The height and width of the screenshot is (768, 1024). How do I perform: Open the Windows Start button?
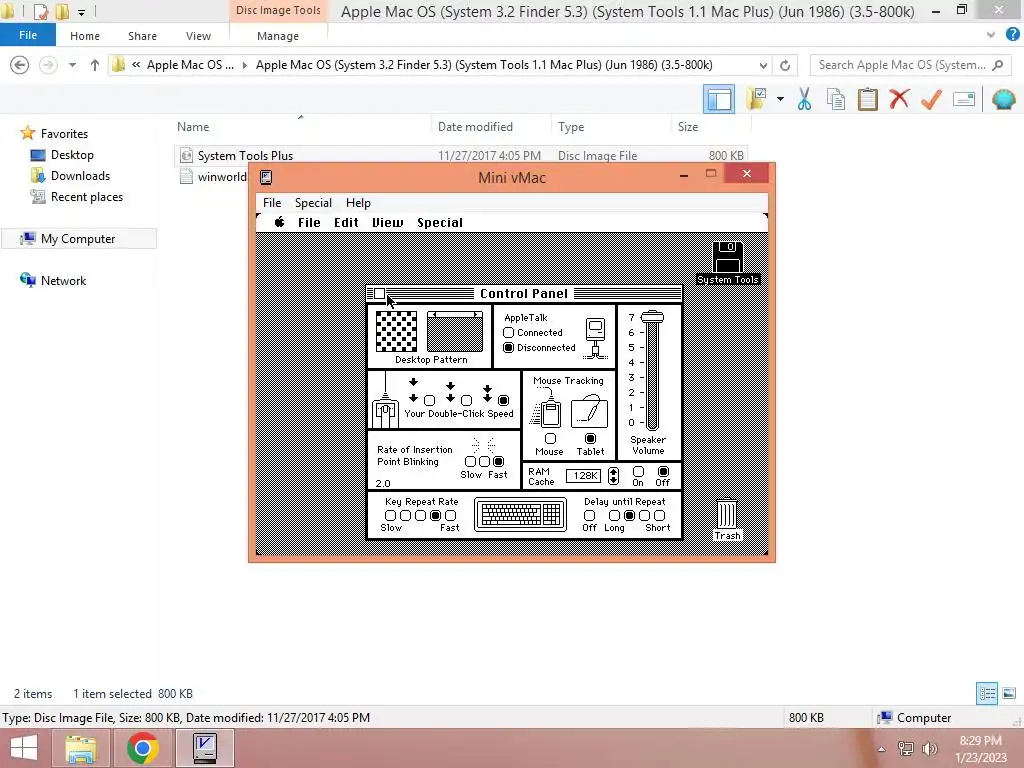point(24,748)
